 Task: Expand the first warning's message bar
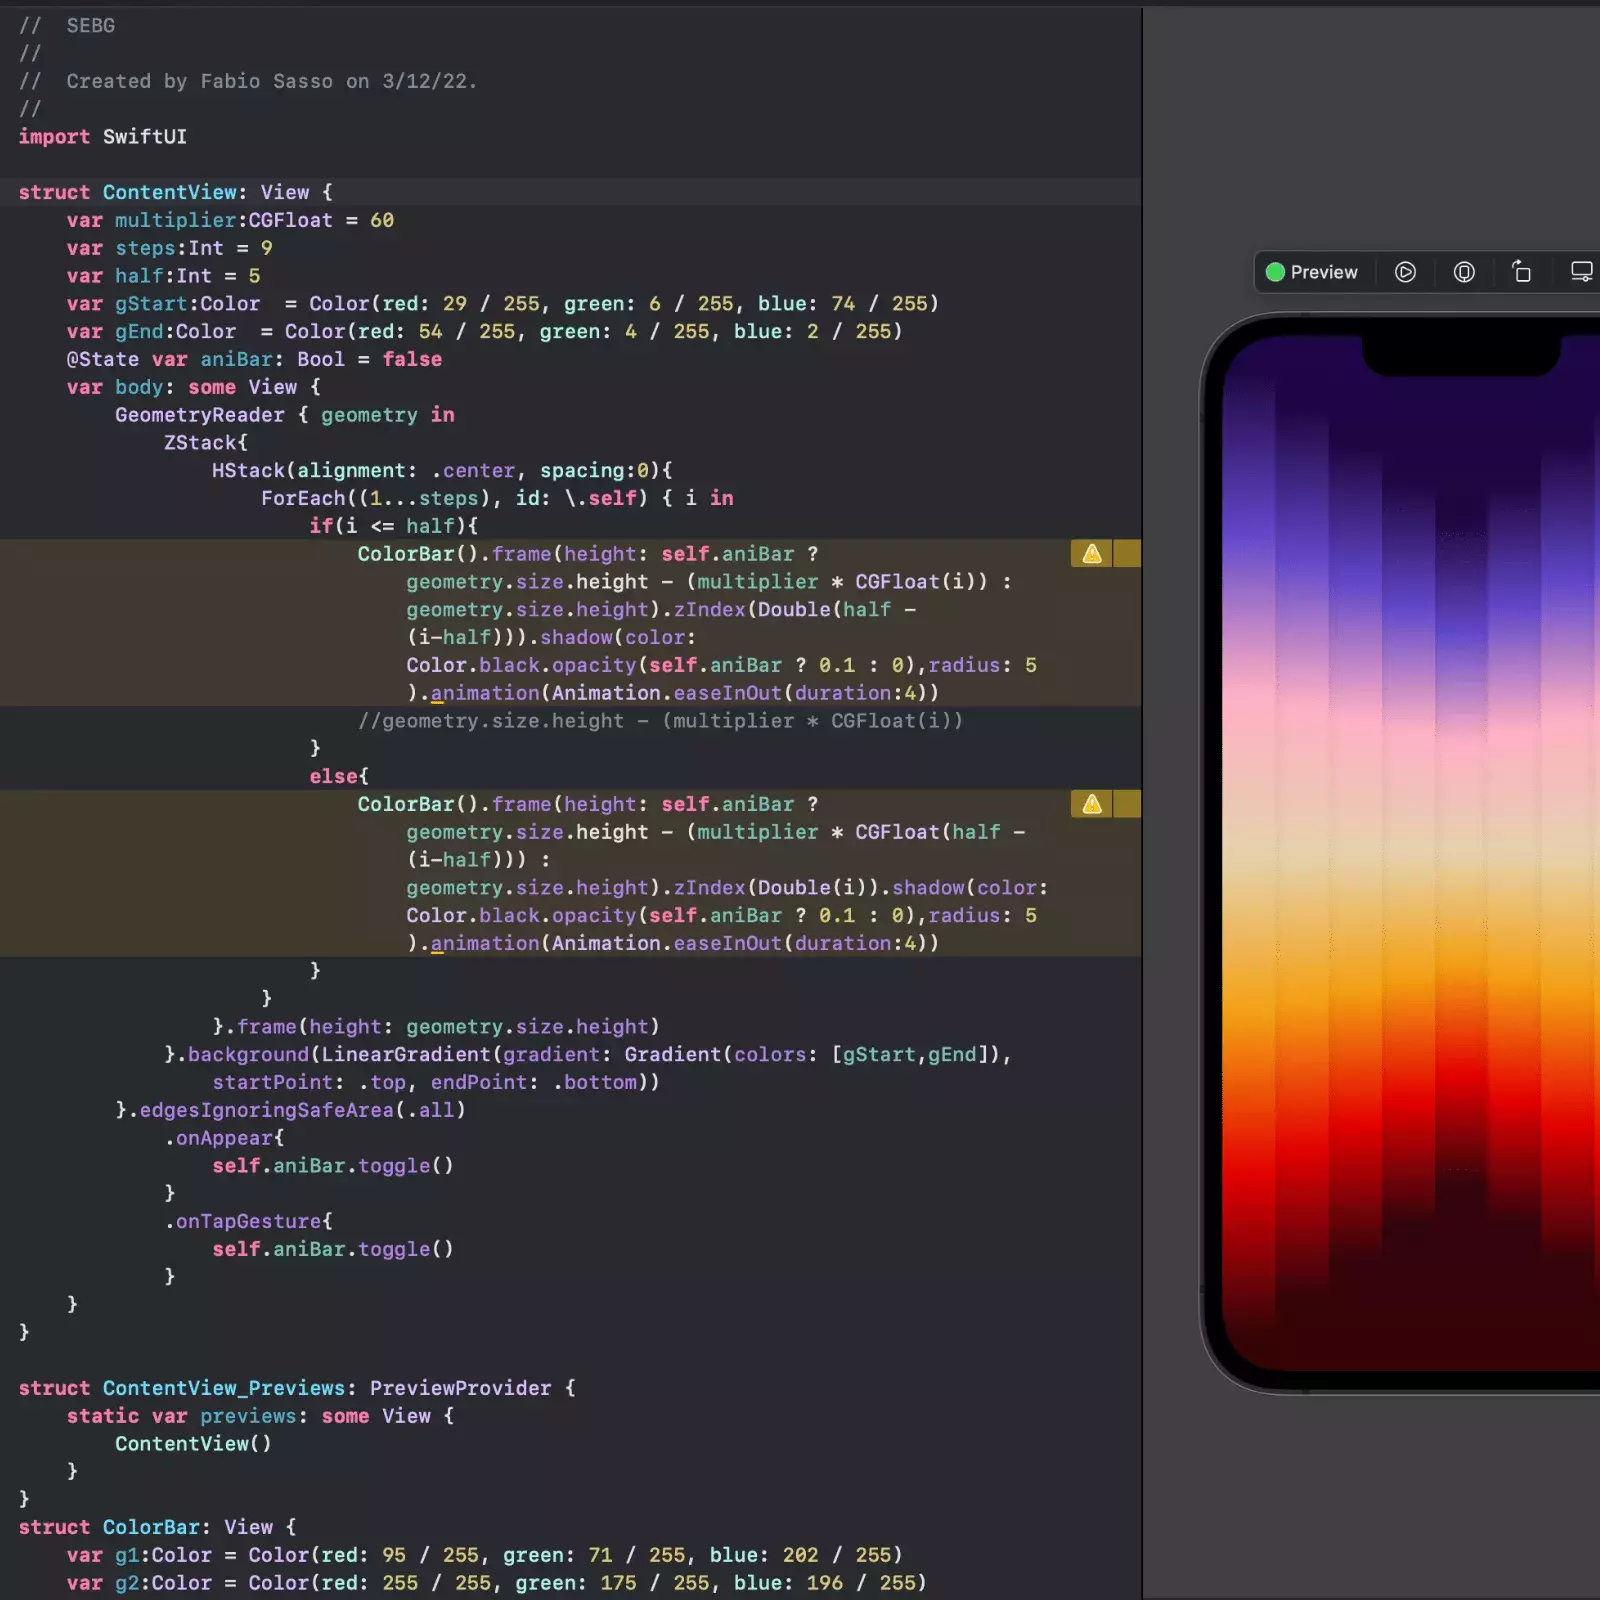[1128, 553]
